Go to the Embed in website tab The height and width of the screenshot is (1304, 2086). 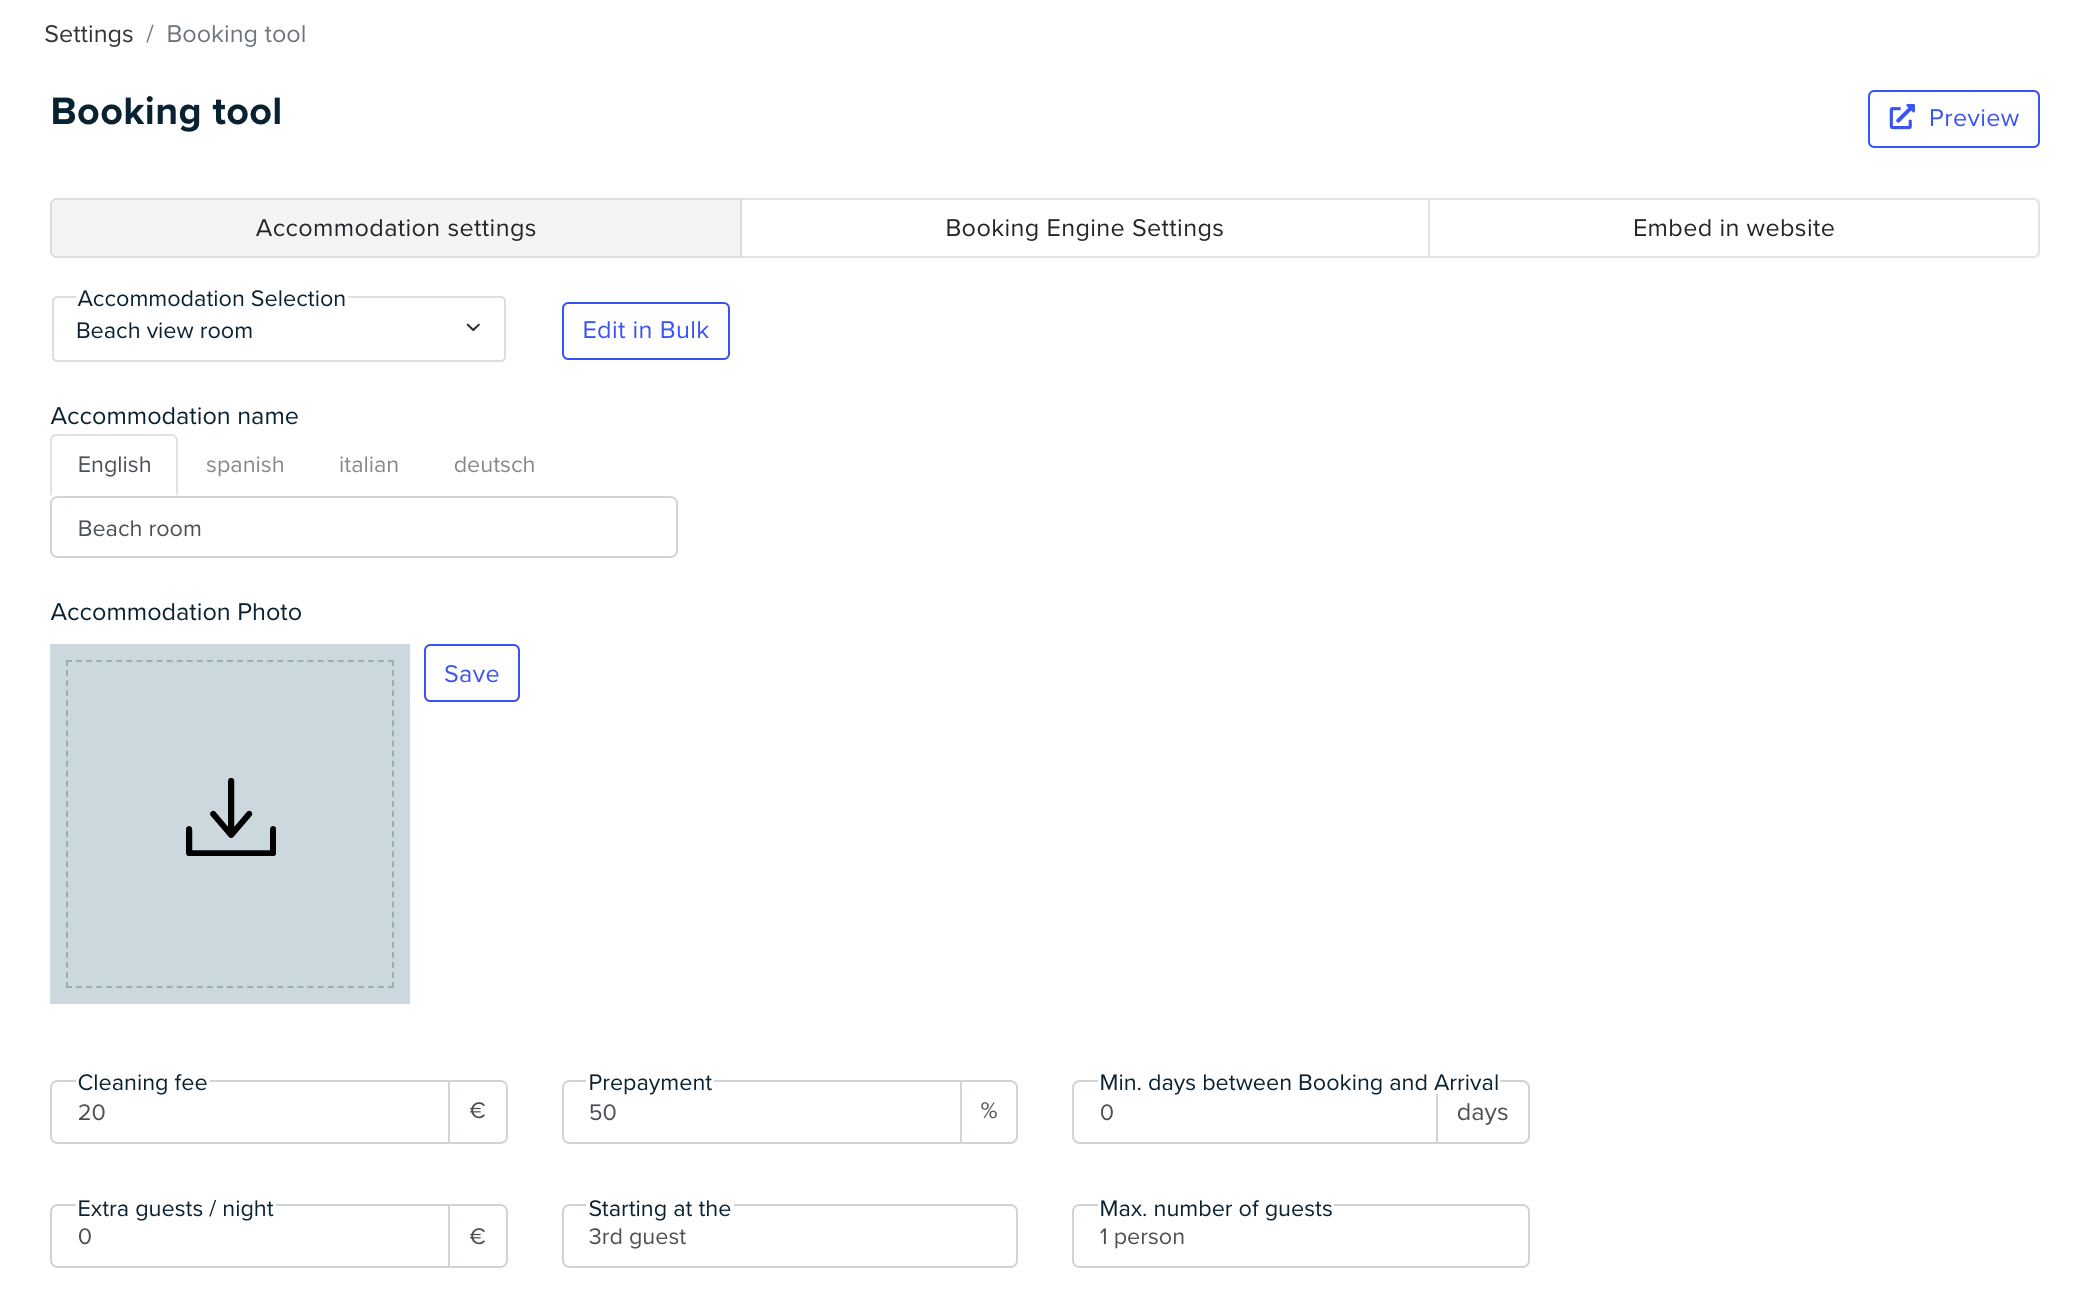1734,228
